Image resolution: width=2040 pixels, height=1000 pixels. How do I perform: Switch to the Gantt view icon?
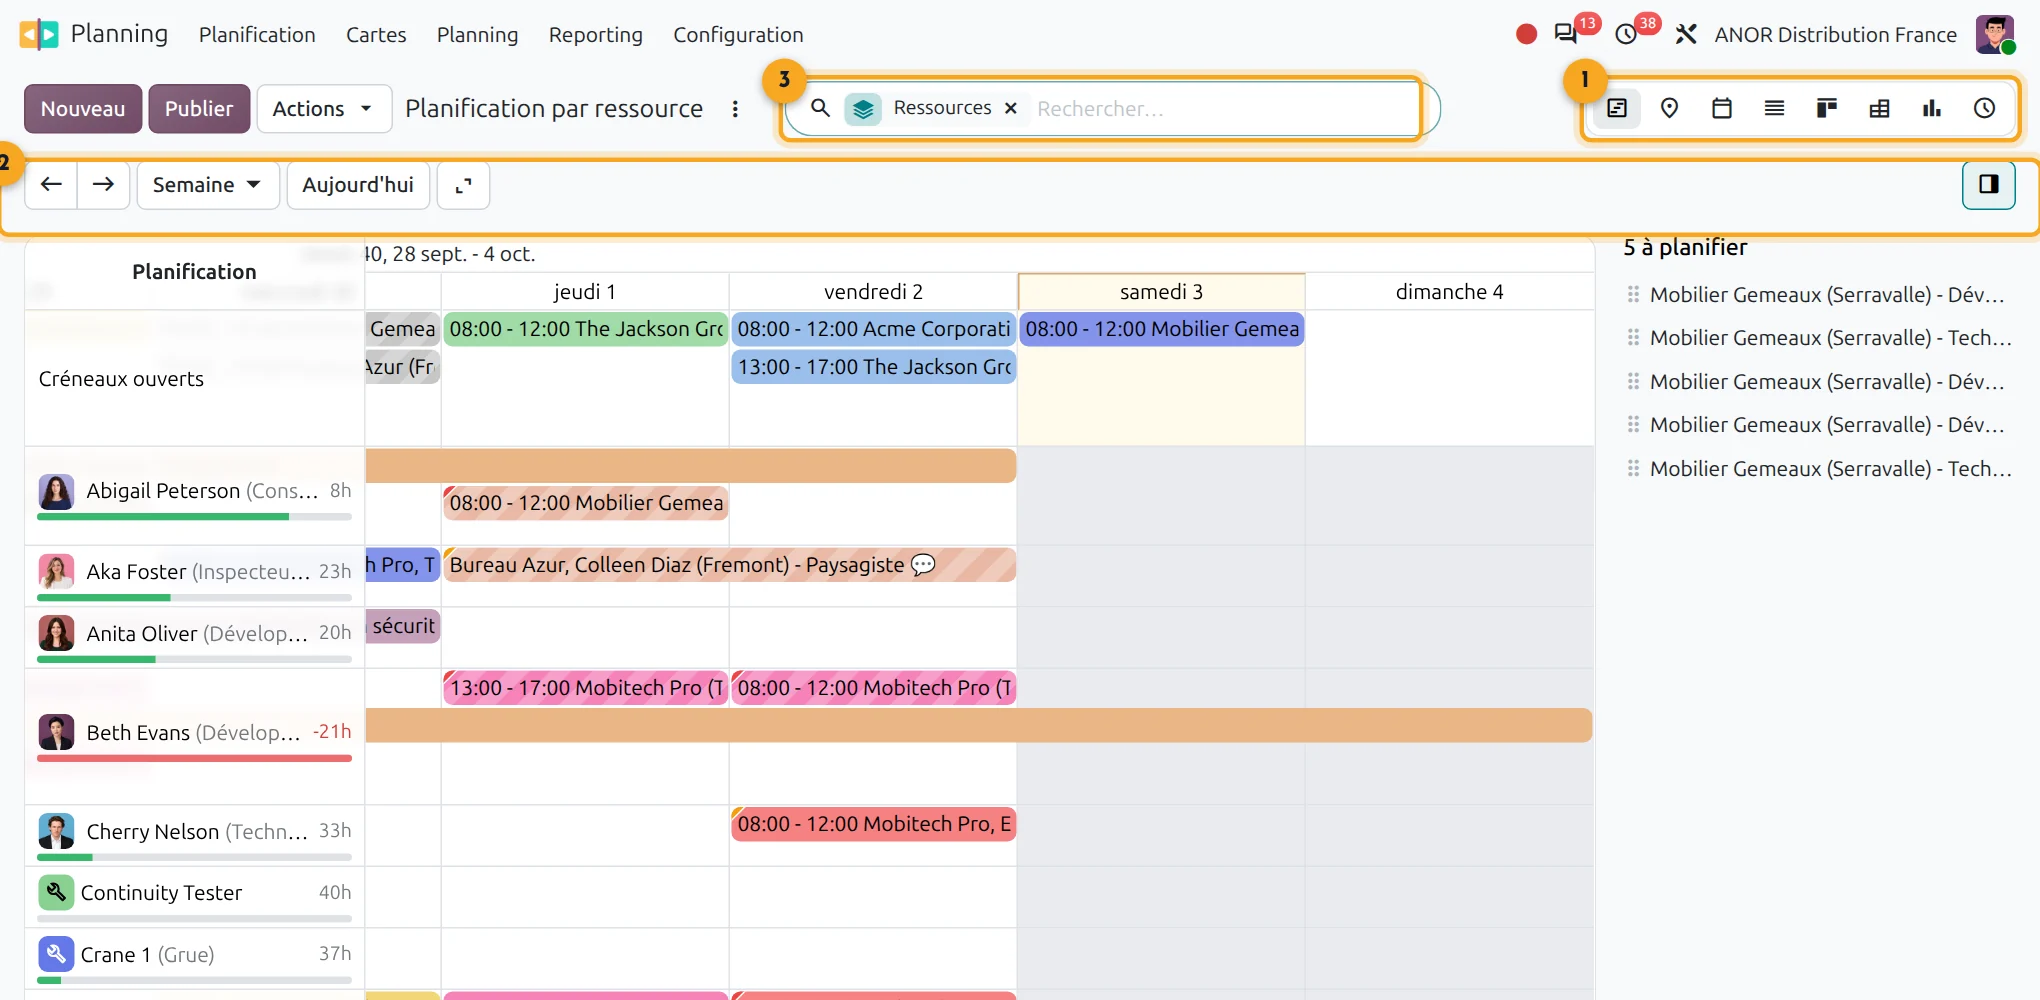1617,108
